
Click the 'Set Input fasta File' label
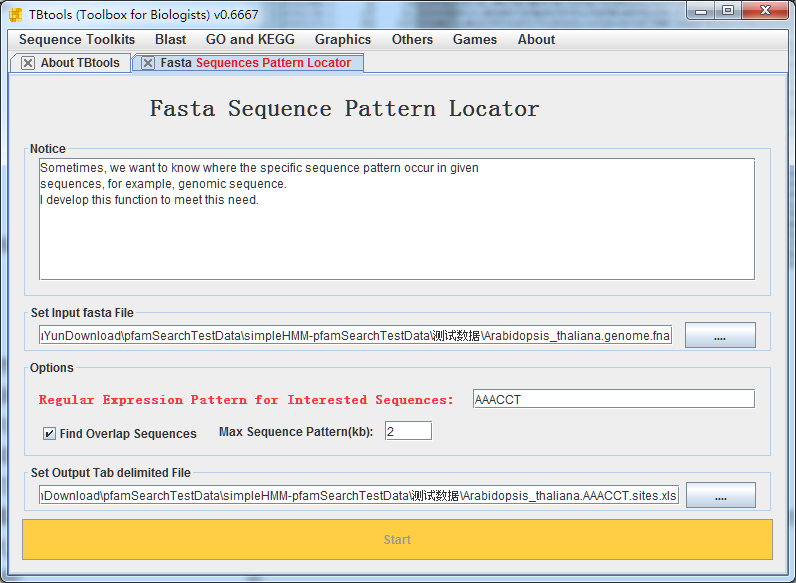pyautogui.click(x=82, y=313)
